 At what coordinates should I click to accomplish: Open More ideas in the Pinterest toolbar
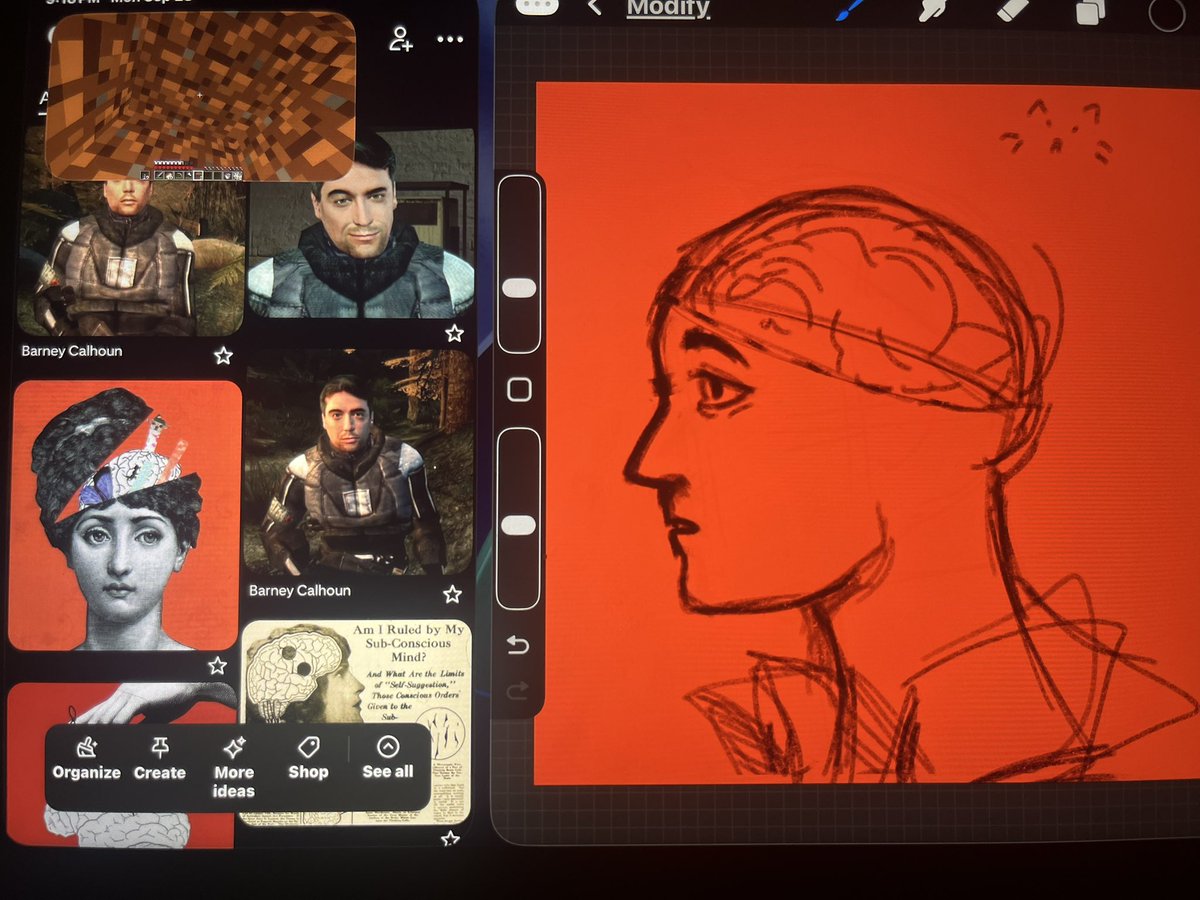(234, 768)
